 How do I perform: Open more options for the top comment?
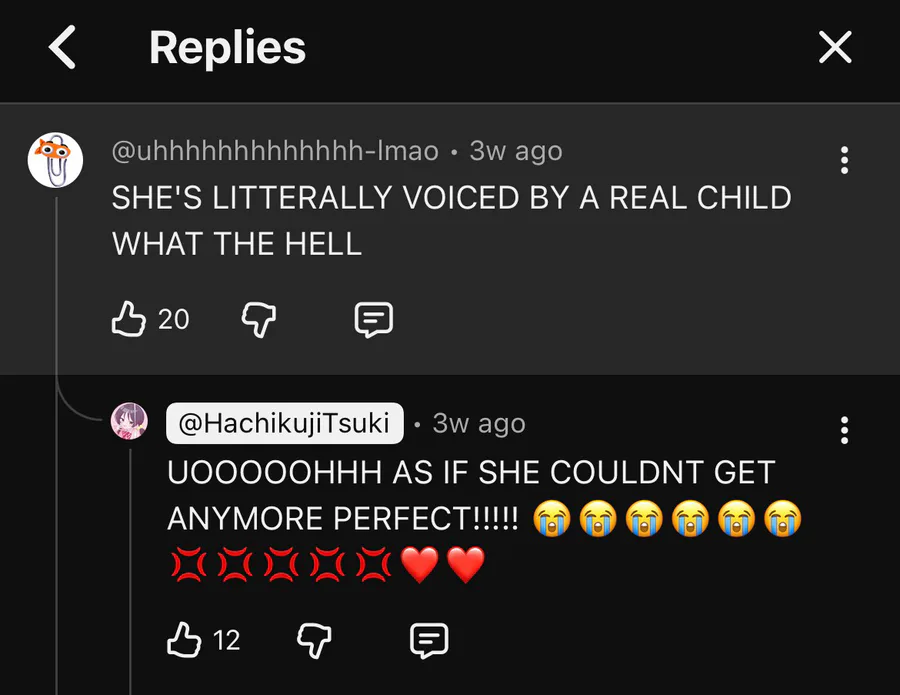point(845,160)
